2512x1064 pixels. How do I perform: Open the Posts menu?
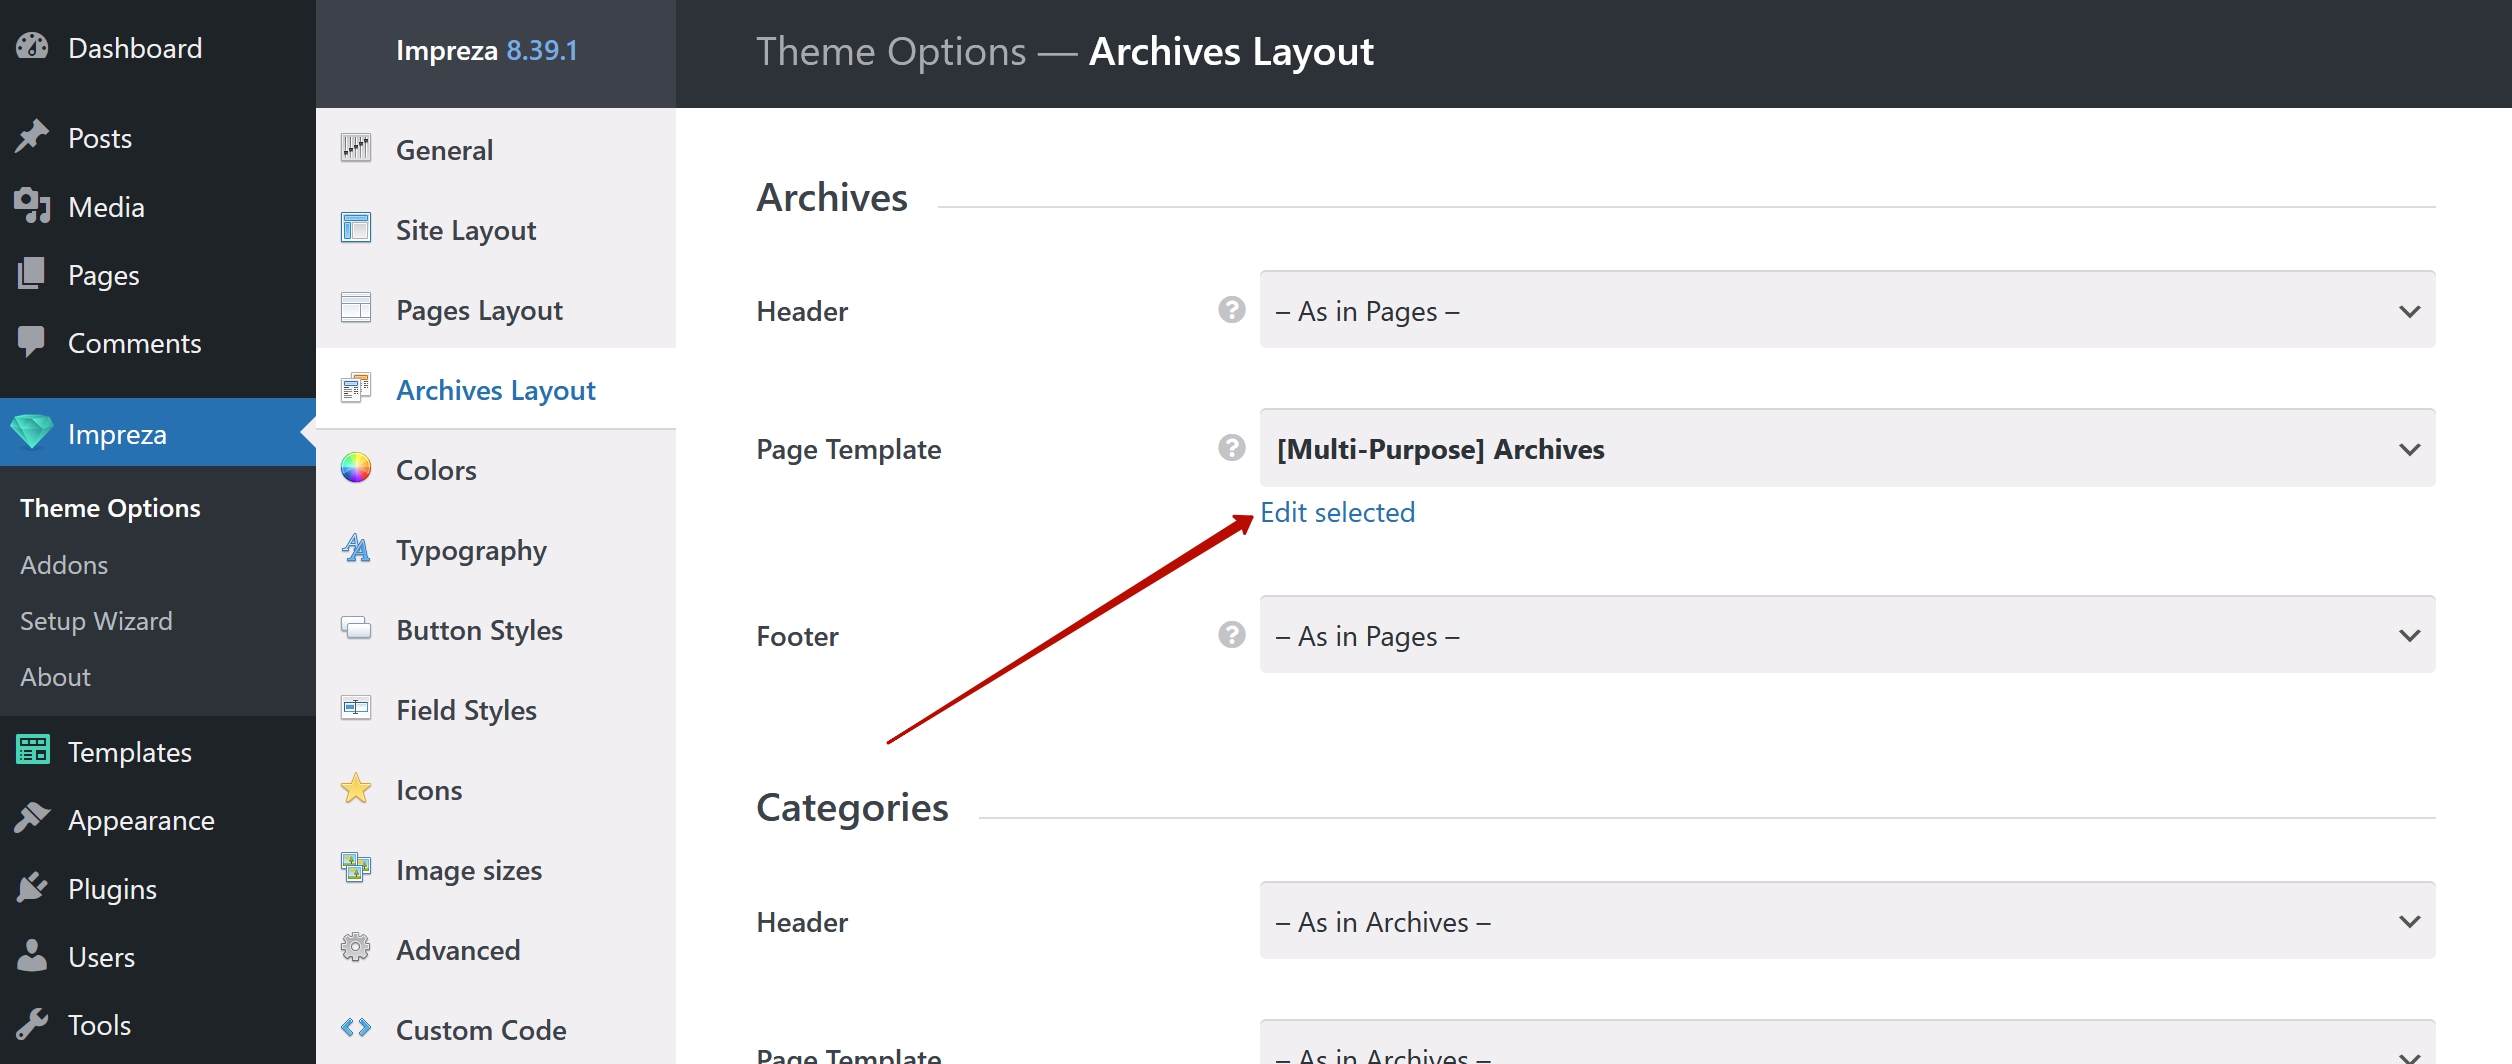point(158,136)
